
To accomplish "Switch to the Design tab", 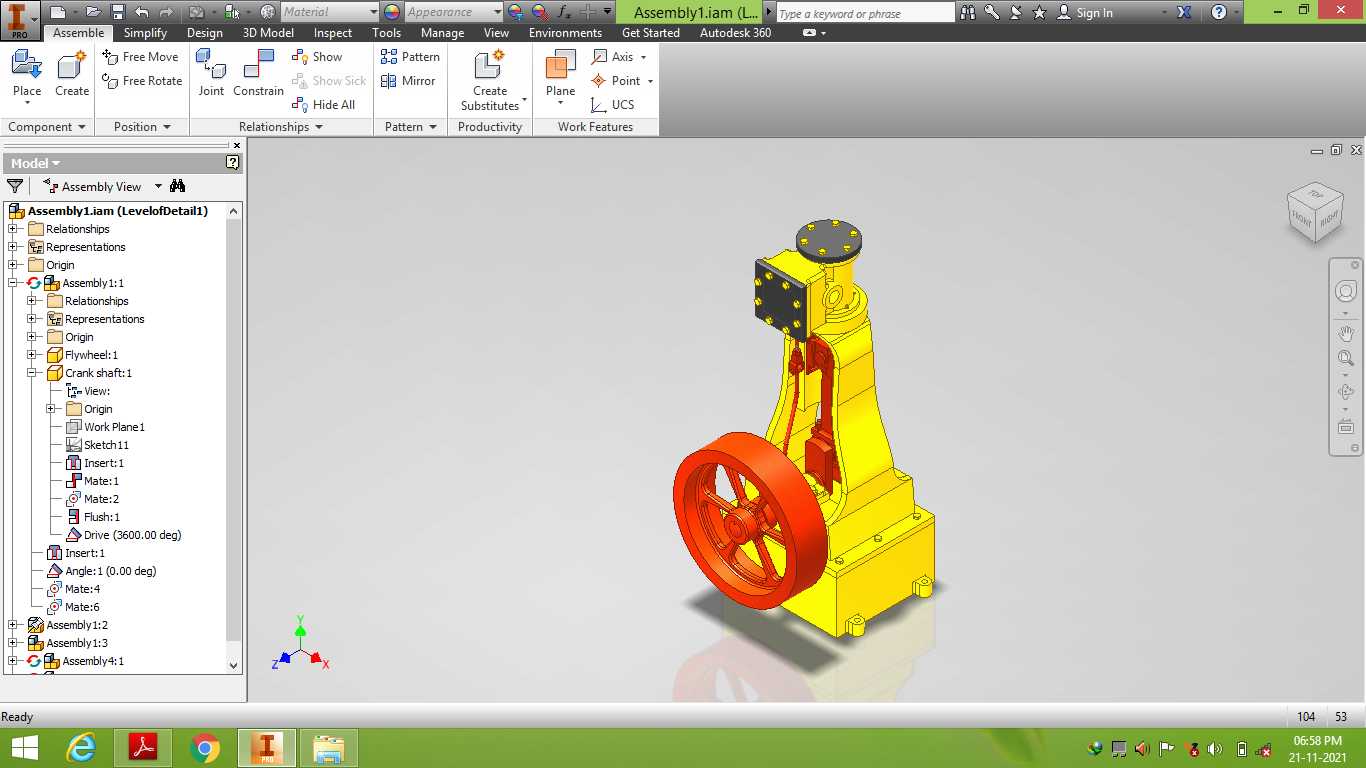I will tap(205, 33).
